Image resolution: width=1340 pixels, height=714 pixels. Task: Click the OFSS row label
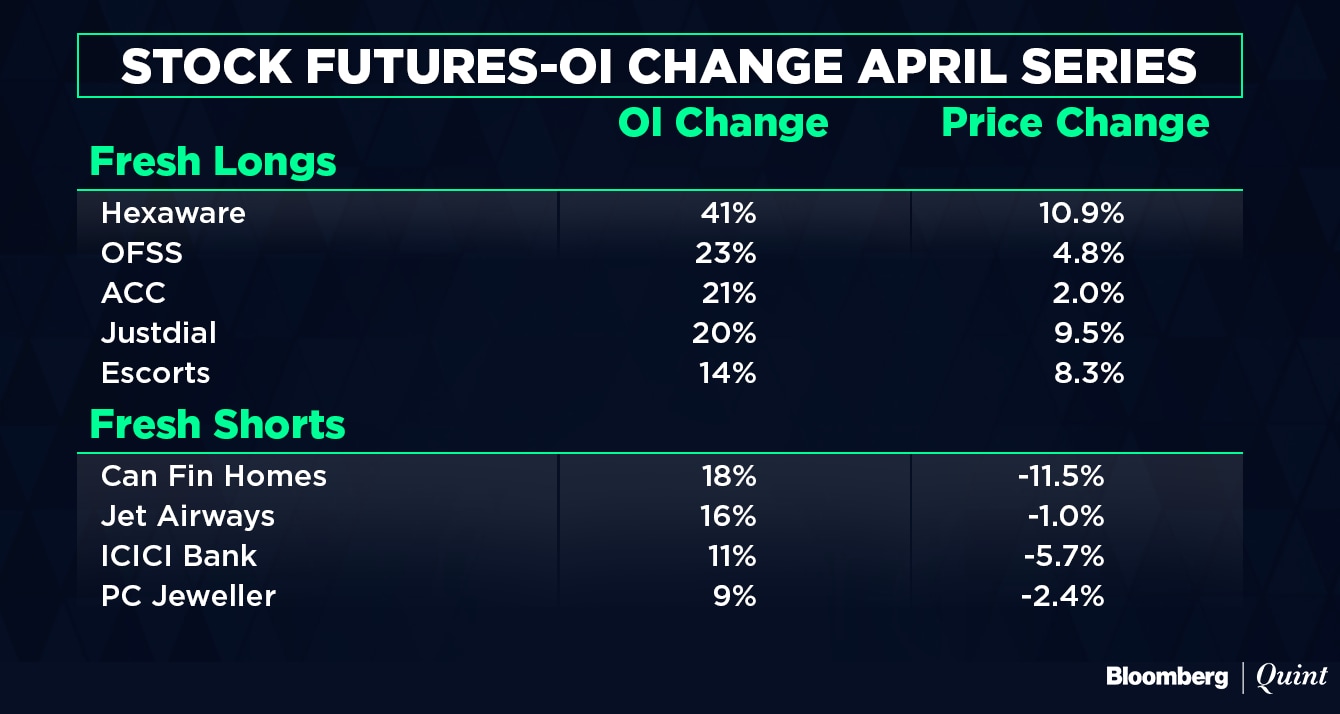142,253
